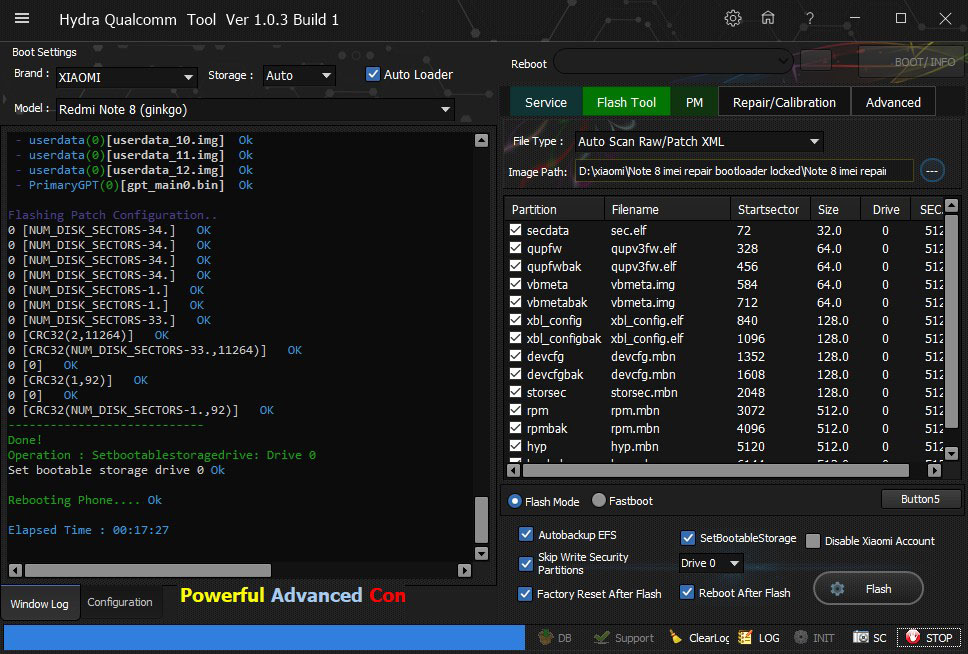
Task: Toggle Factory Reset After Flash
Action: pos(526,593)
